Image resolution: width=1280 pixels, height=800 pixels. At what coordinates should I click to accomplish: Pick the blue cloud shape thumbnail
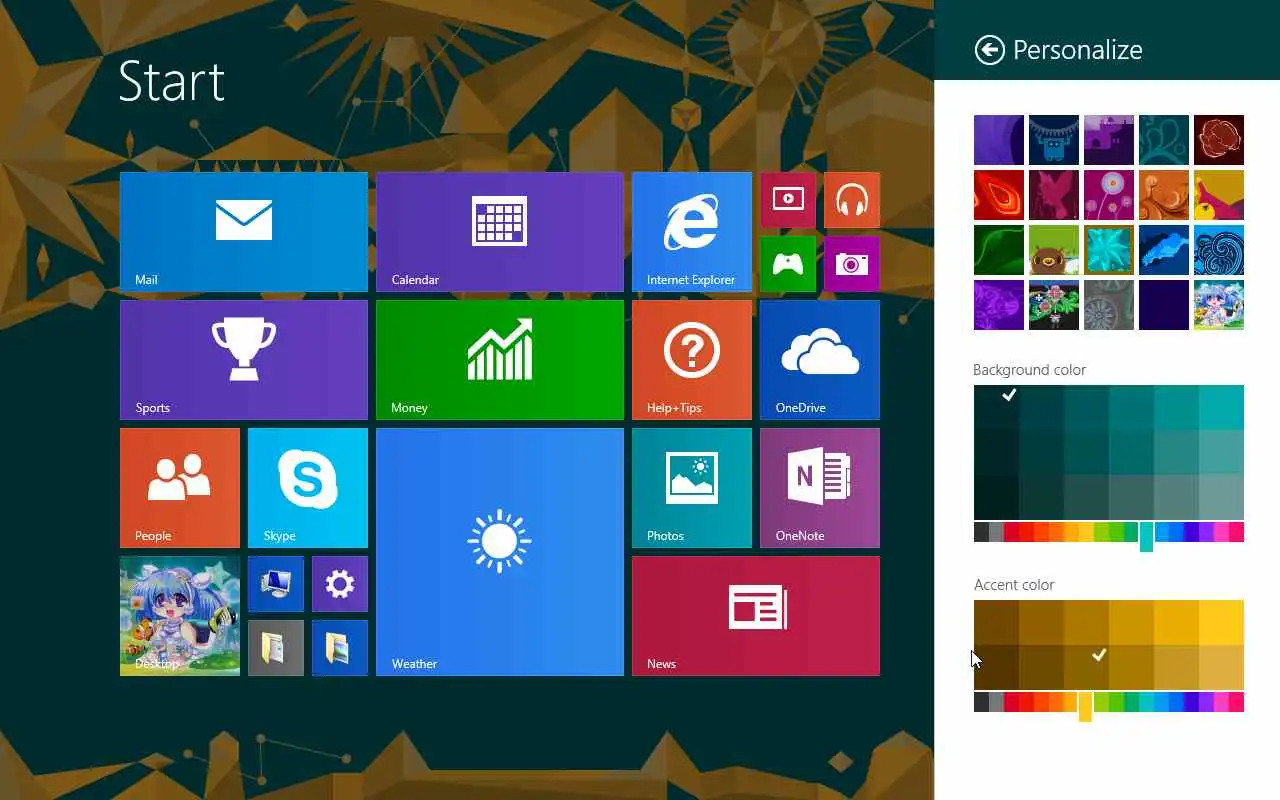pyautogui.click(x=1164, y=250)
